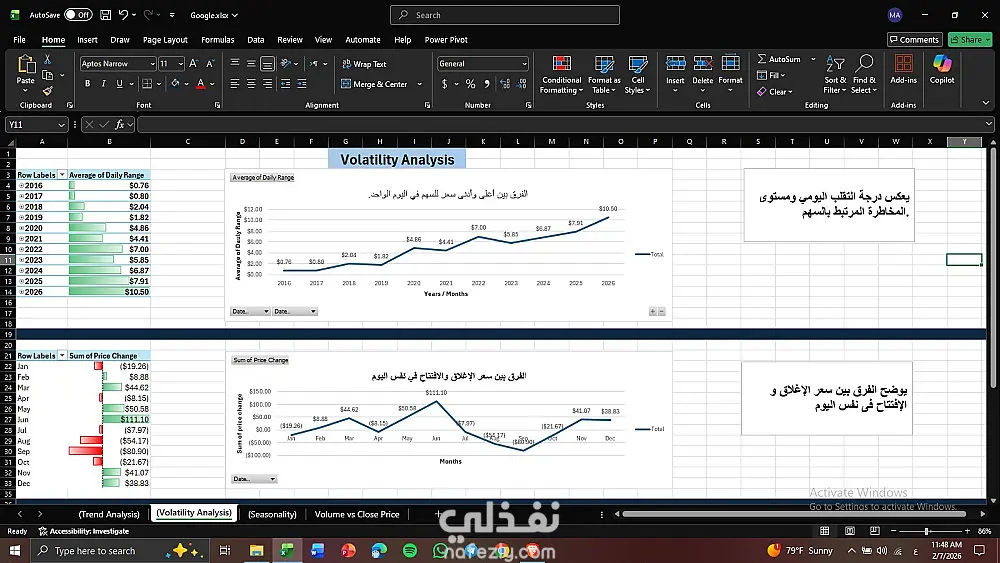Click the Windows Start button

click(15, 550)
